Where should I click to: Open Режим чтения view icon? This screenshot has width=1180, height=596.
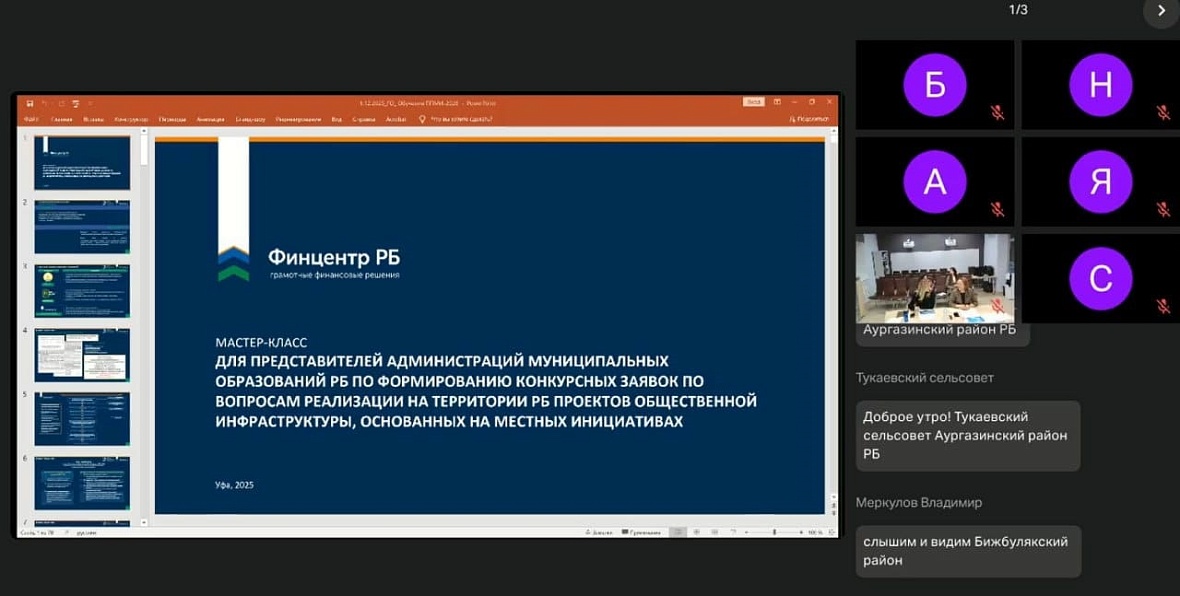pyautogui.click(x=715, y=532)
